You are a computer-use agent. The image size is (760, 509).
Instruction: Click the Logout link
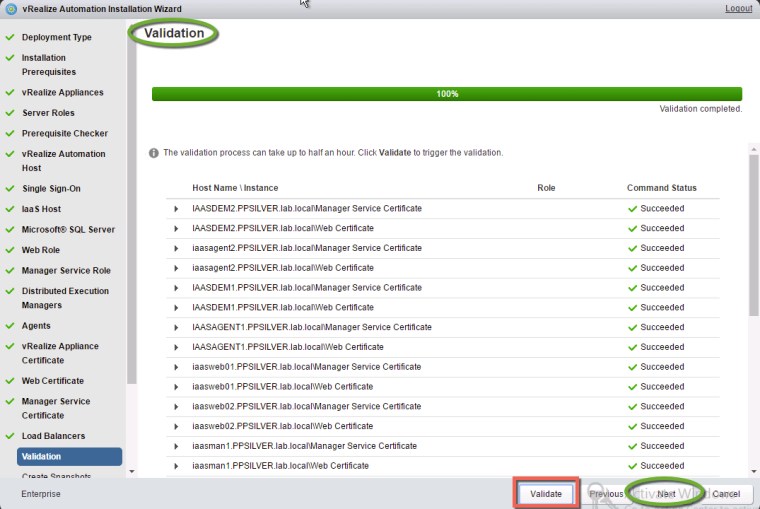(x=739, y=8)
